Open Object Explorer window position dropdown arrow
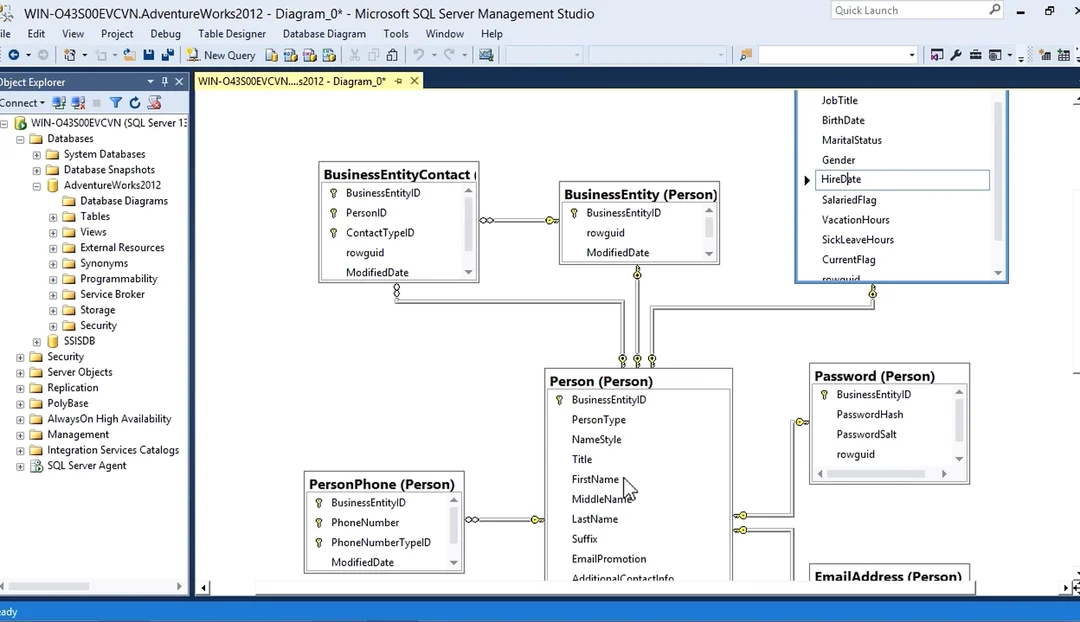Screen dimensions: 1080x622 150,81
